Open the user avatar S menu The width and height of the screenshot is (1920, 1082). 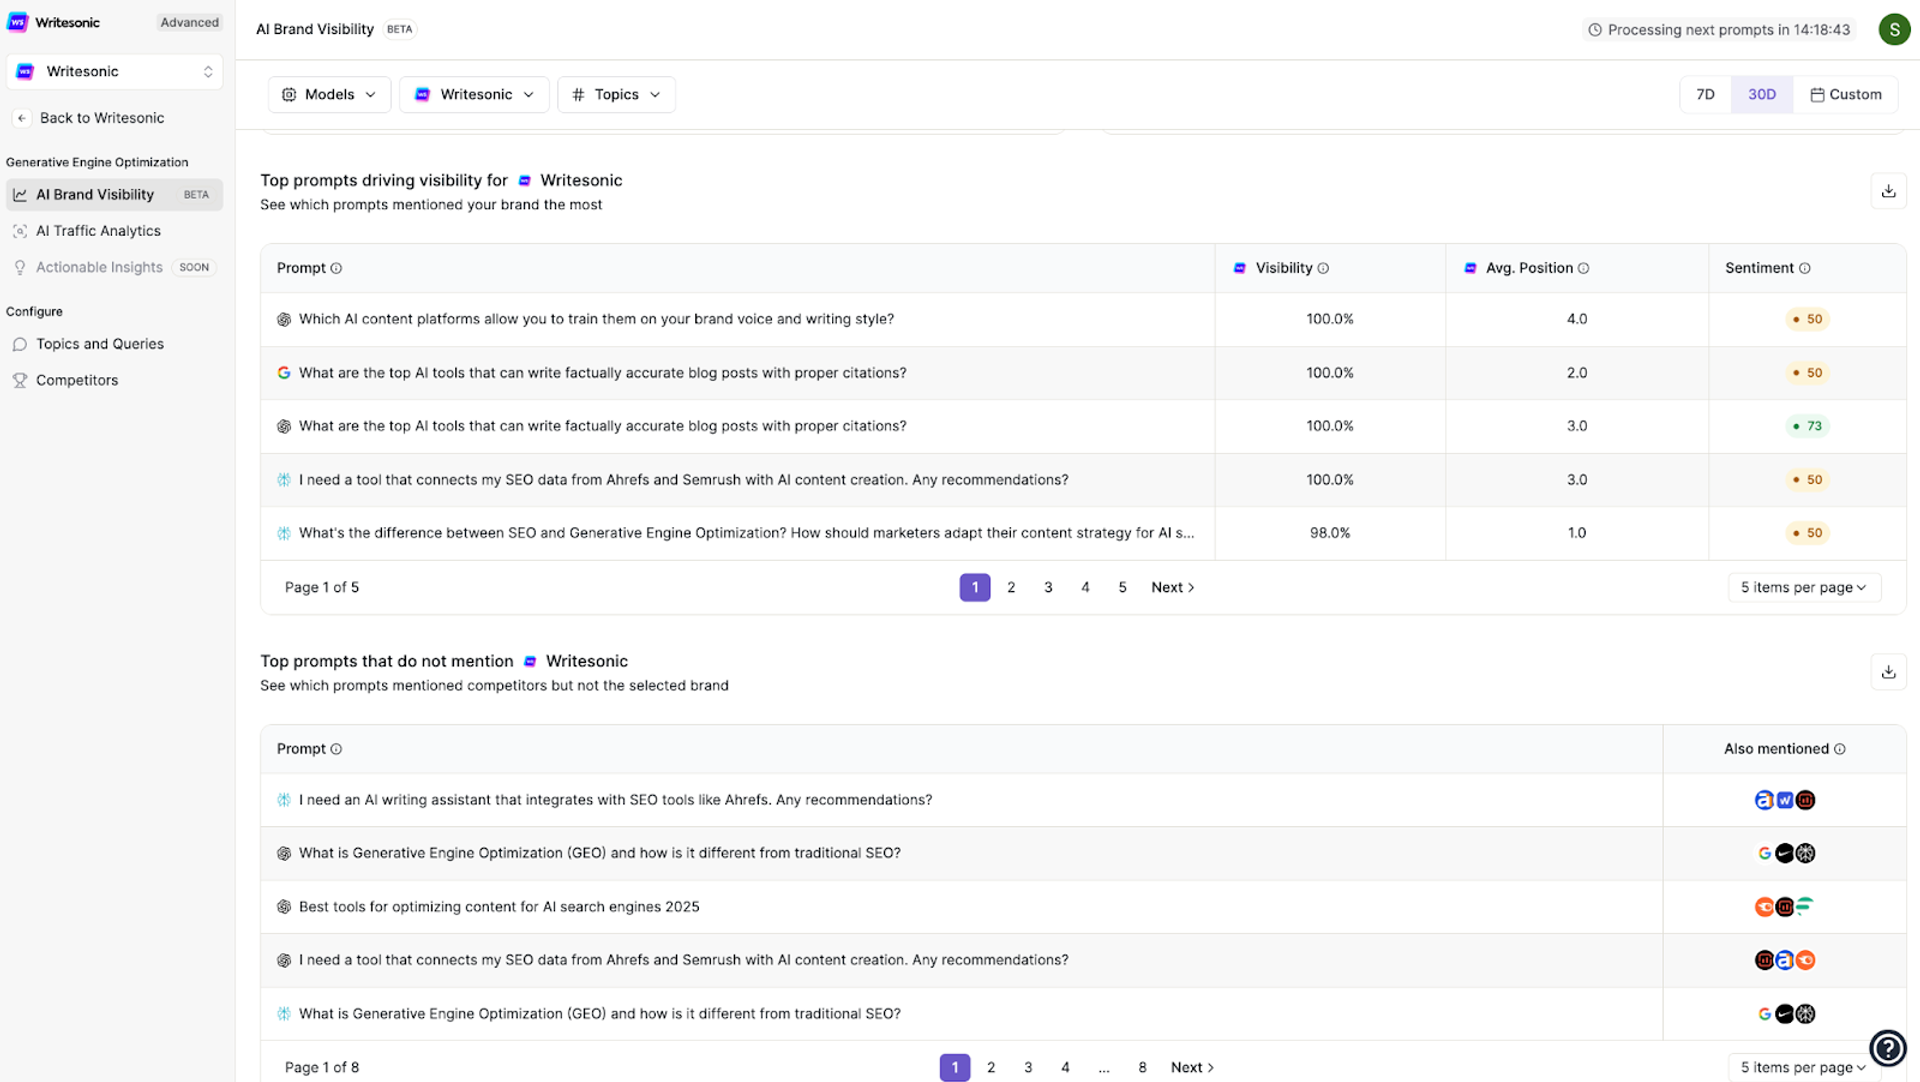[1894, 30]
